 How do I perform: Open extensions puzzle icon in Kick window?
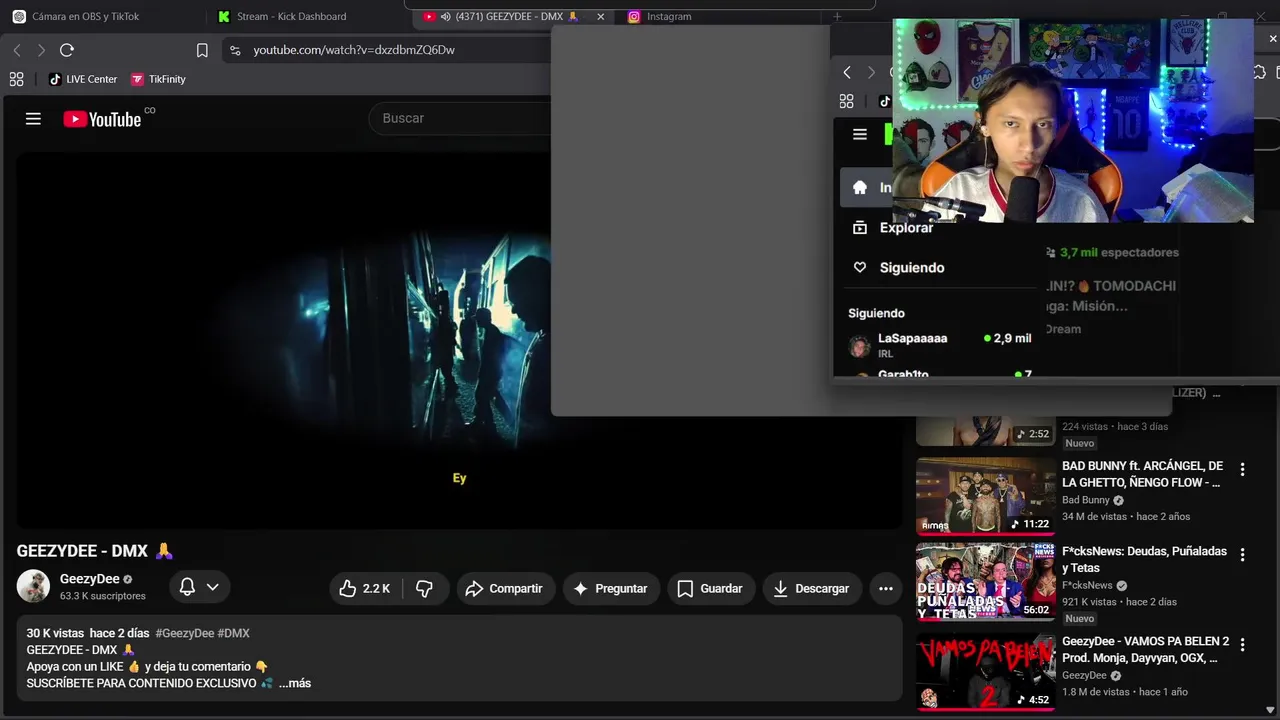1259,72
